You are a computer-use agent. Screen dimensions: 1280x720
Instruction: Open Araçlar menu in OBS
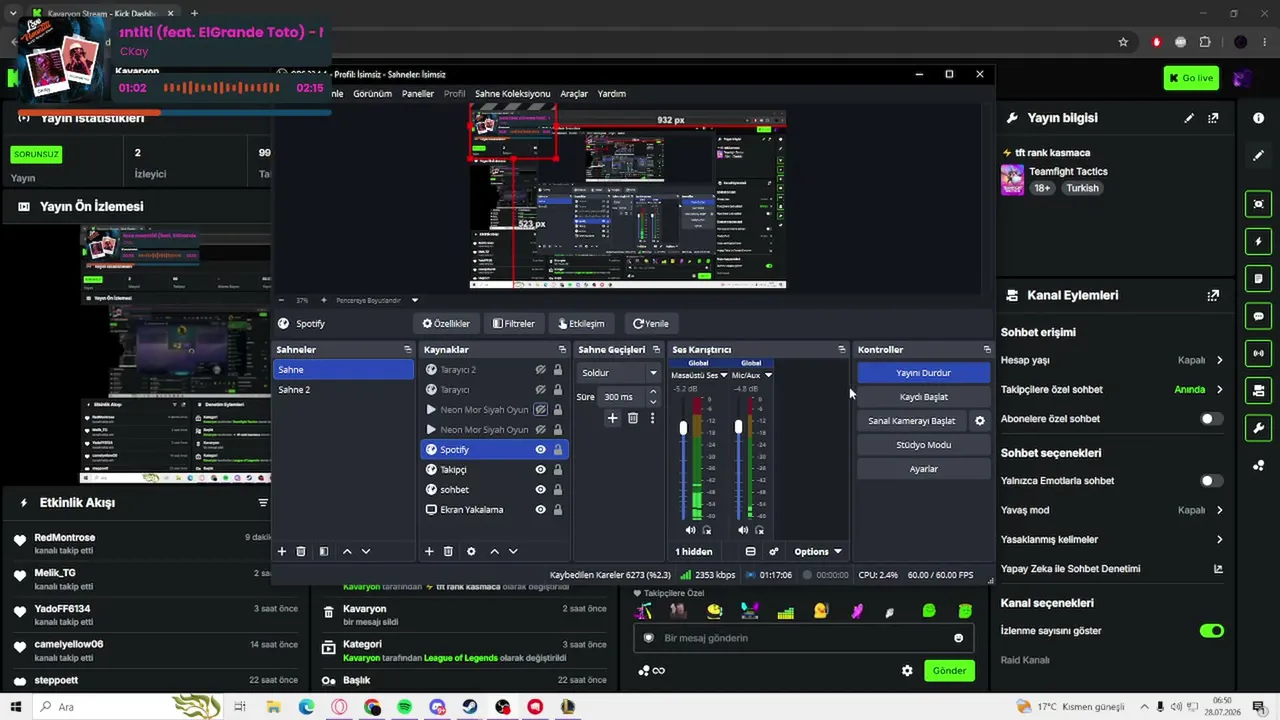click(x=574, y=94)
